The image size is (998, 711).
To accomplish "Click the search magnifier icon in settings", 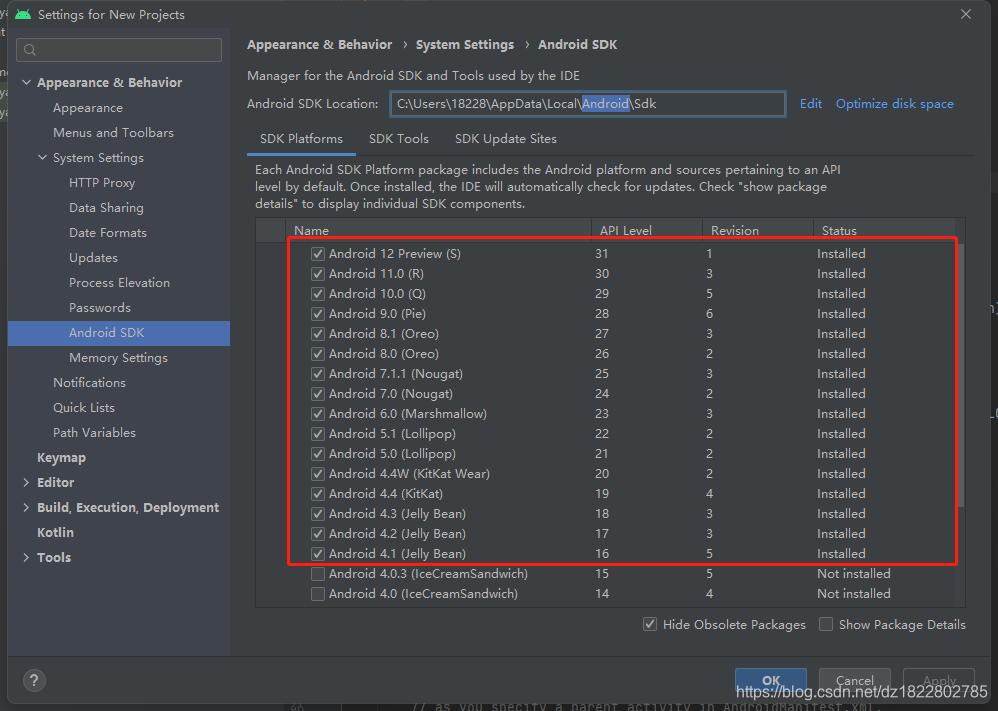I will click(30, 50).
